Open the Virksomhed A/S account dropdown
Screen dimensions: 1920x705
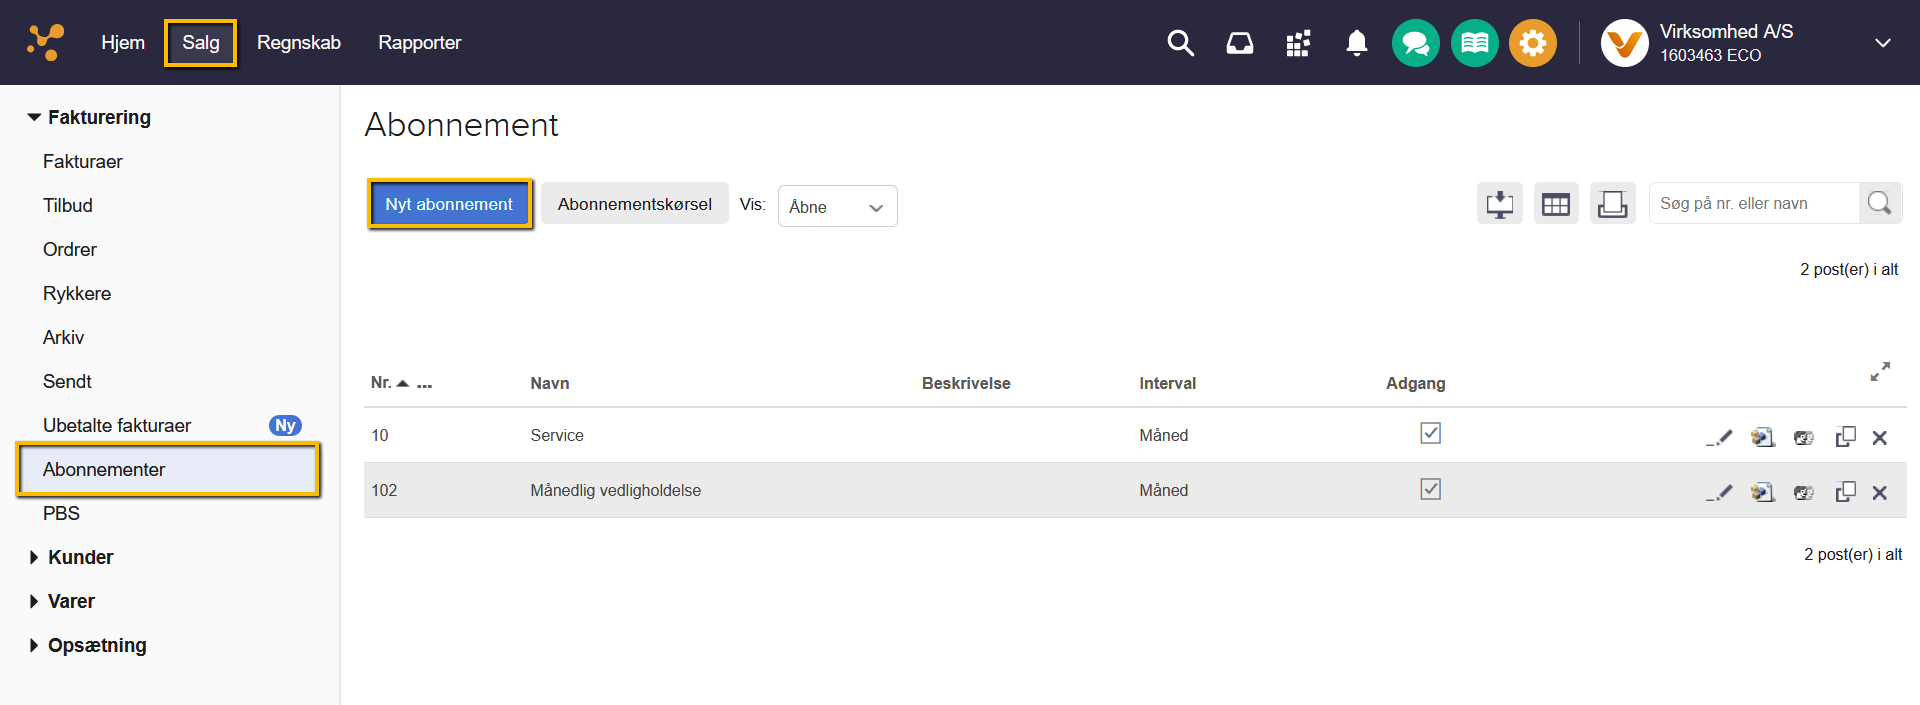click(1882, 43)
